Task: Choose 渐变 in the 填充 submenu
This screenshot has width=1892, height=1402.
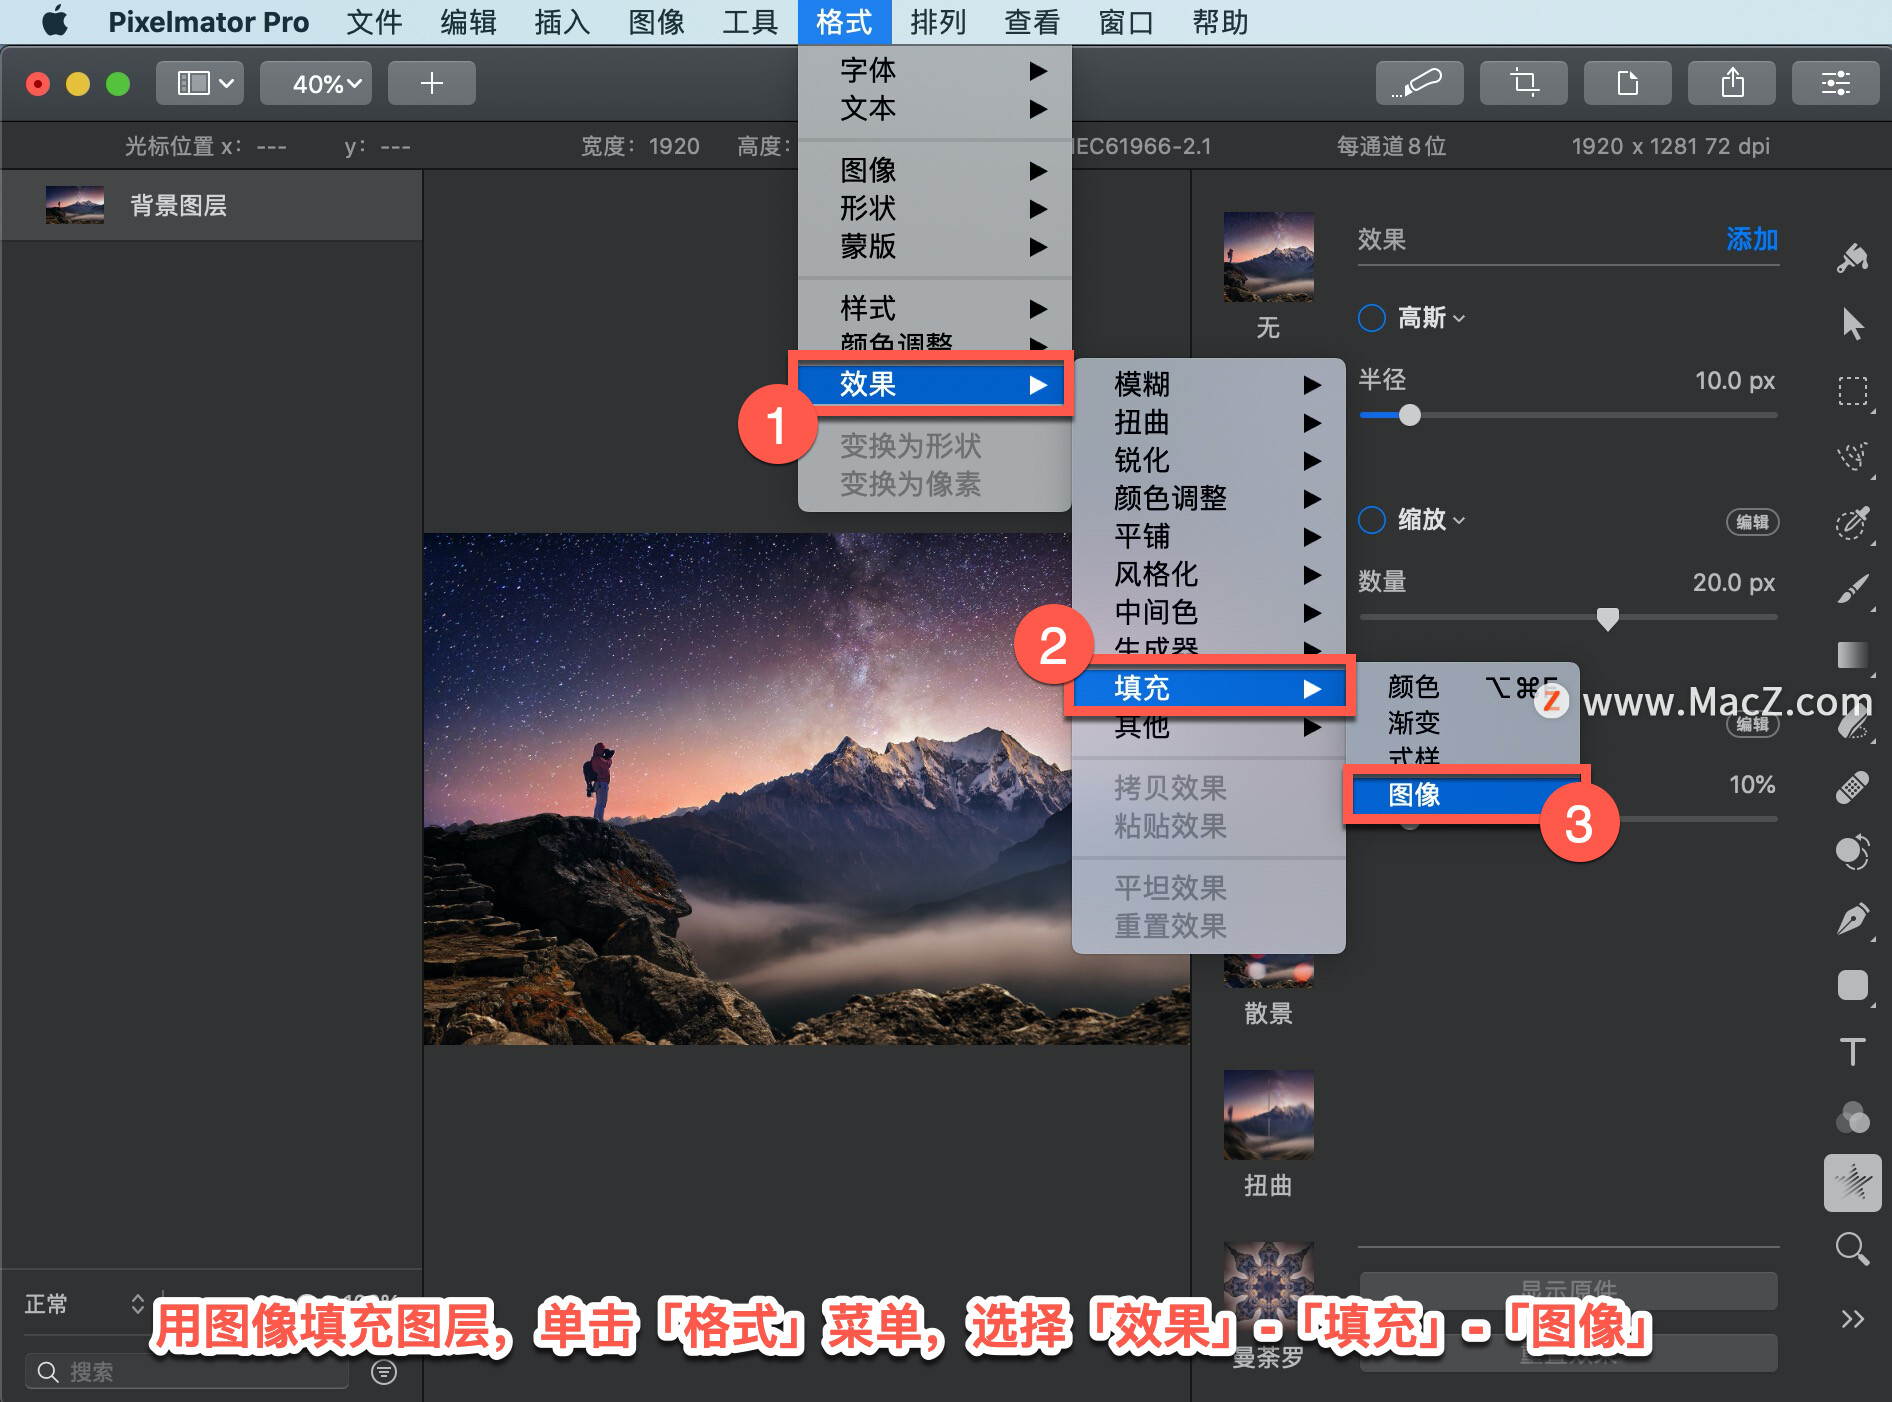Action: click(x=1463, y=723)
